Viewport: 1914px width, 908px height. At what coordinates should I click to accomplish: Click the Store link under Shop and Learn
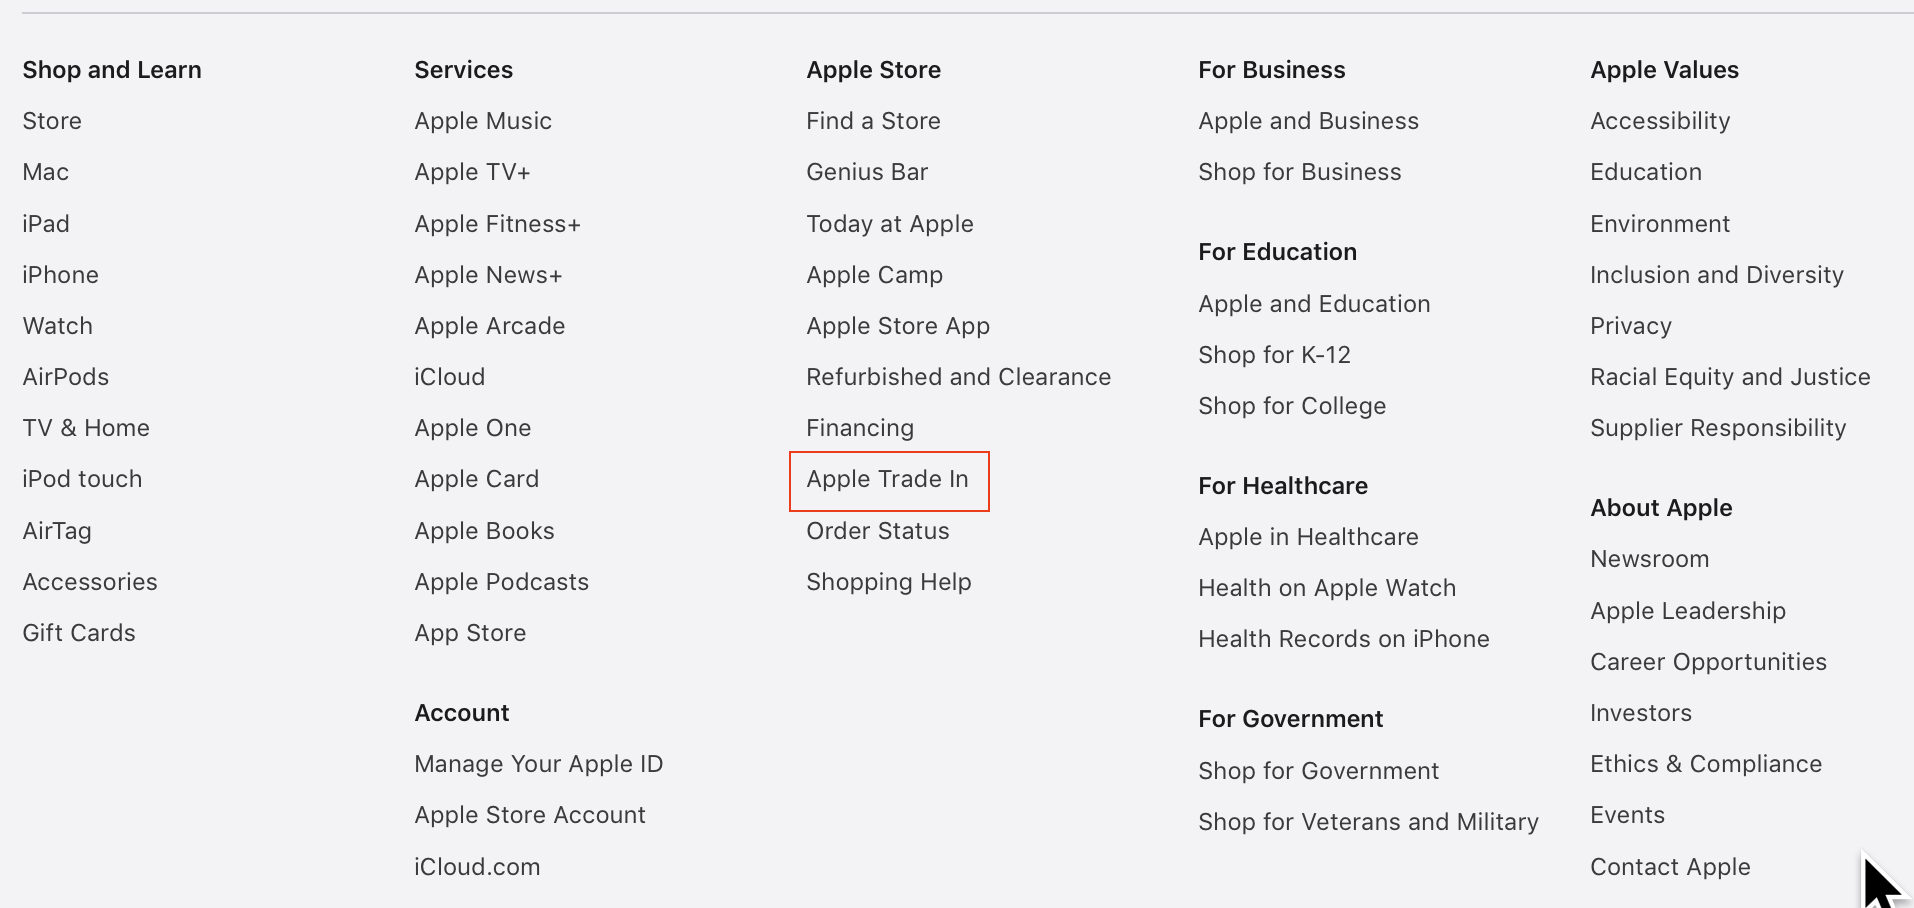click(51, 121)
